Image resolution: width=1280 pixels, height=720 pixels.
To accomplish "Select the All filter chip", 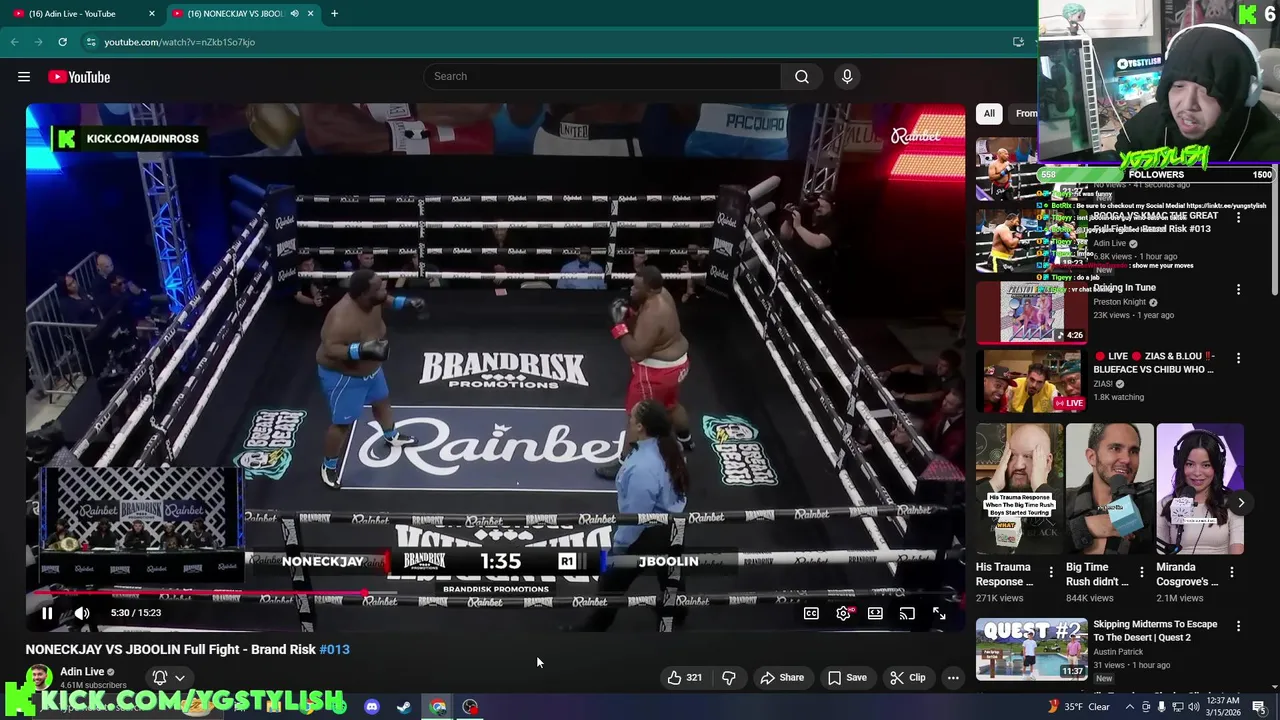I will [x=989, y=113].
